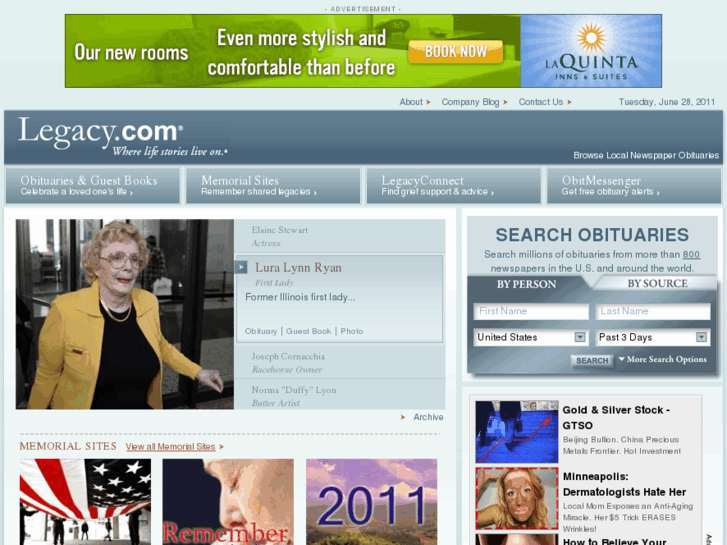Open the Photo link
The image size is (727, 545).
[x=352, y=331]
